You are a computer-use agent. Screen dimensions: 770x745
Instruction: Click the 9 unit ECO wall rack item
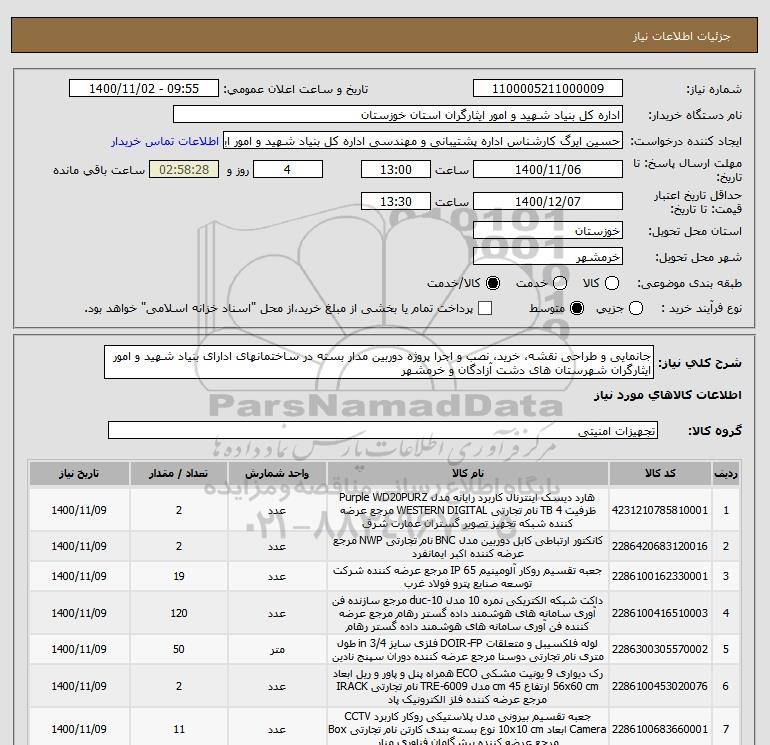[468, 686]
